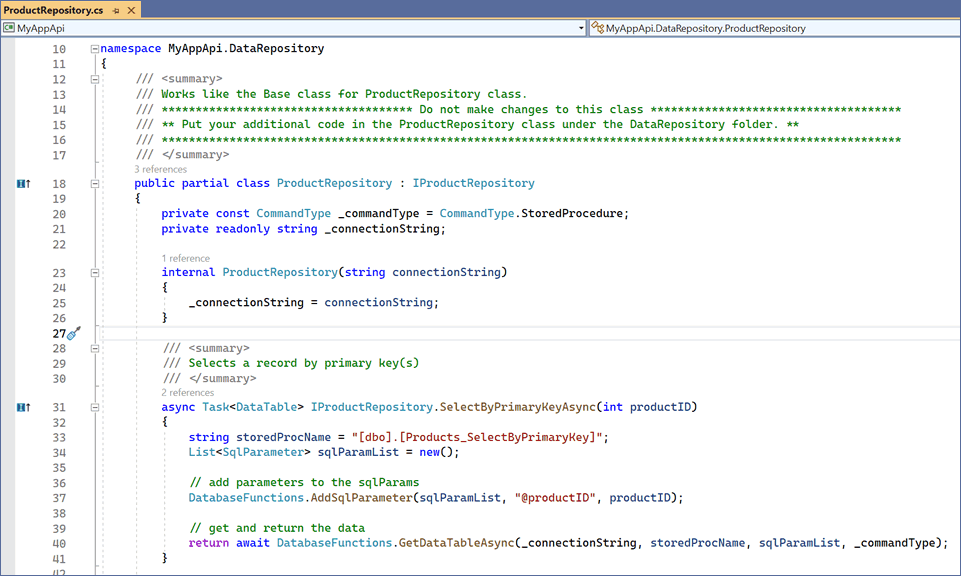Click the MyAppApi C# project icon

click(9, 28)
